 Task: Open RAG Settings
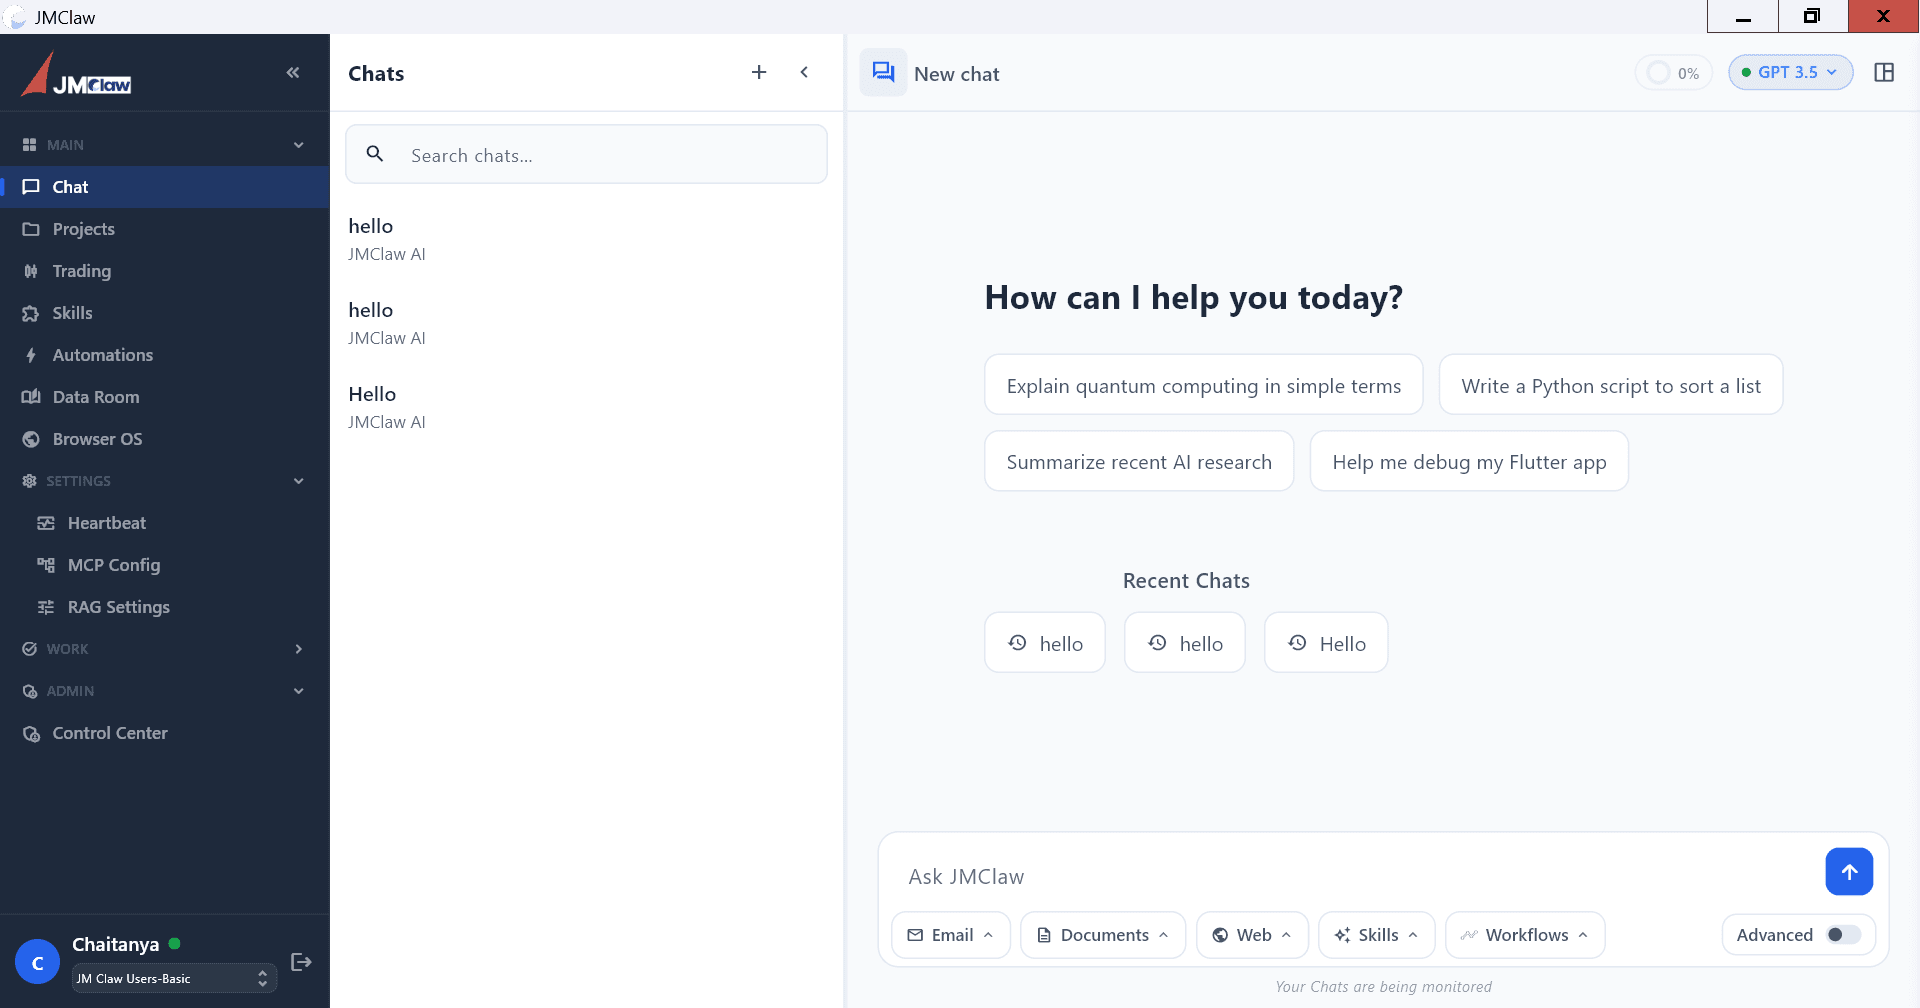pos(165,607)
